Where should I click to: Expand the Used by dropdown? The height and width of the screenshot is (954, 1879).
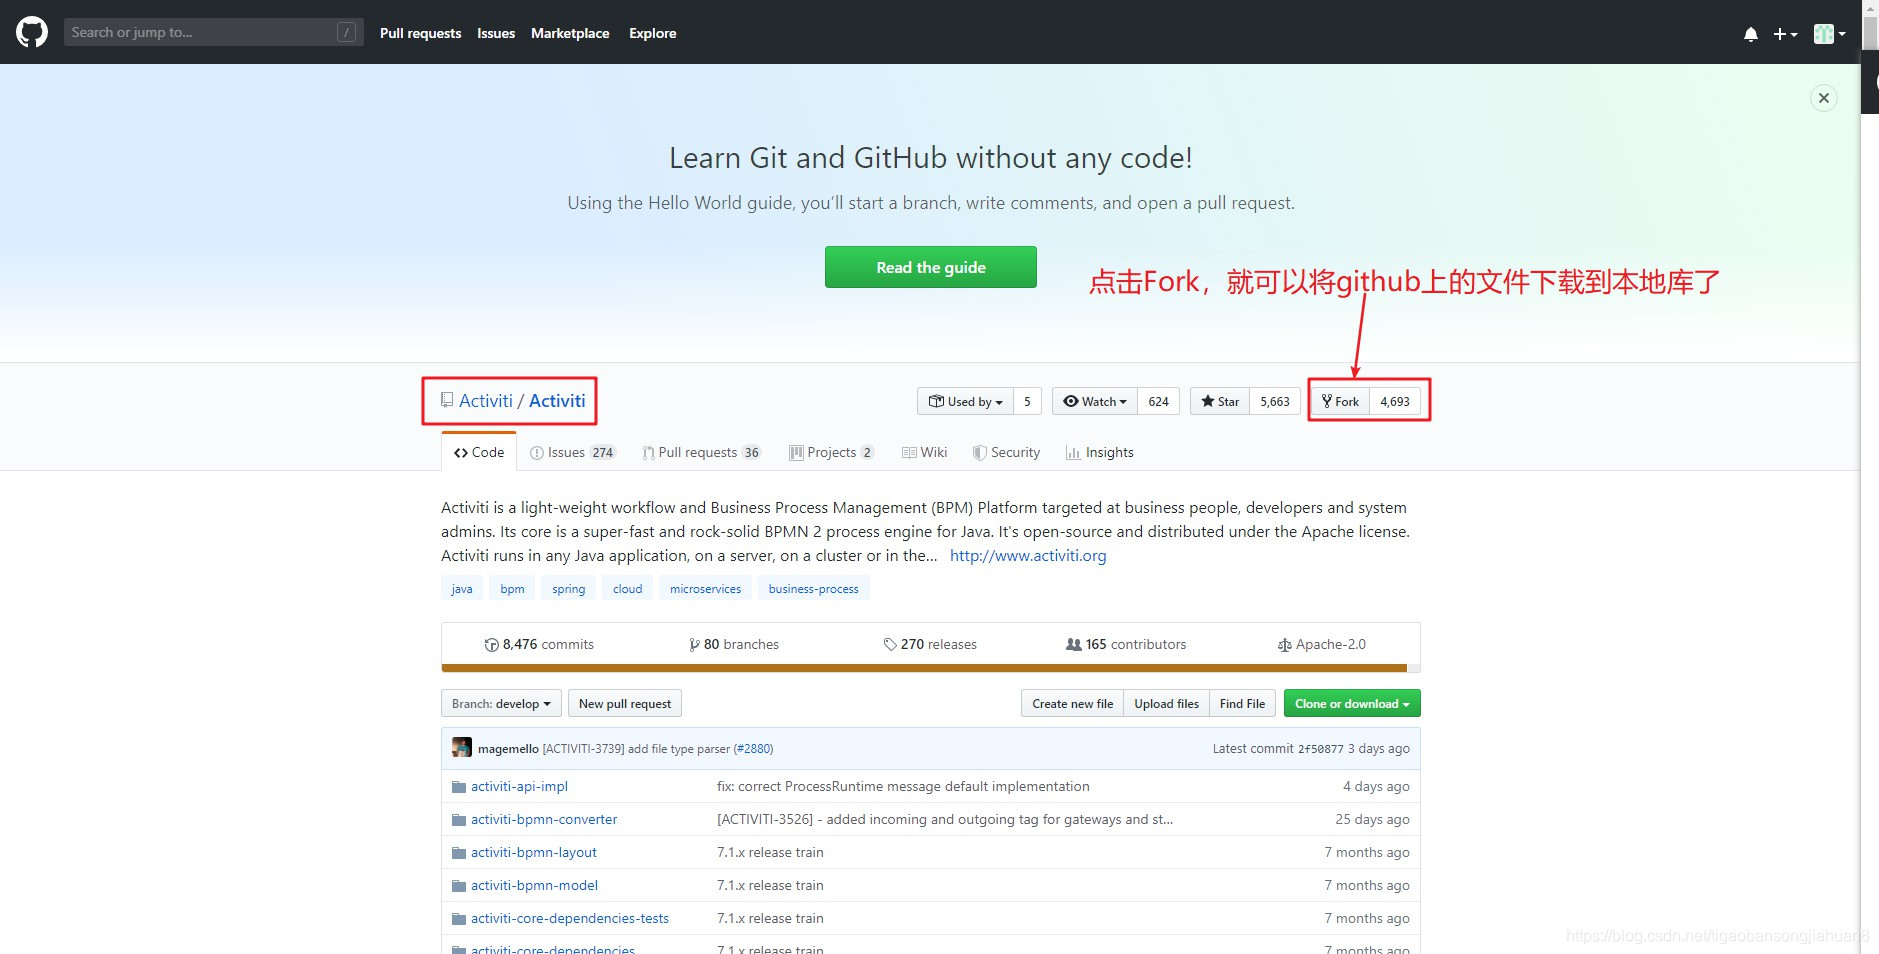point(965,401)
